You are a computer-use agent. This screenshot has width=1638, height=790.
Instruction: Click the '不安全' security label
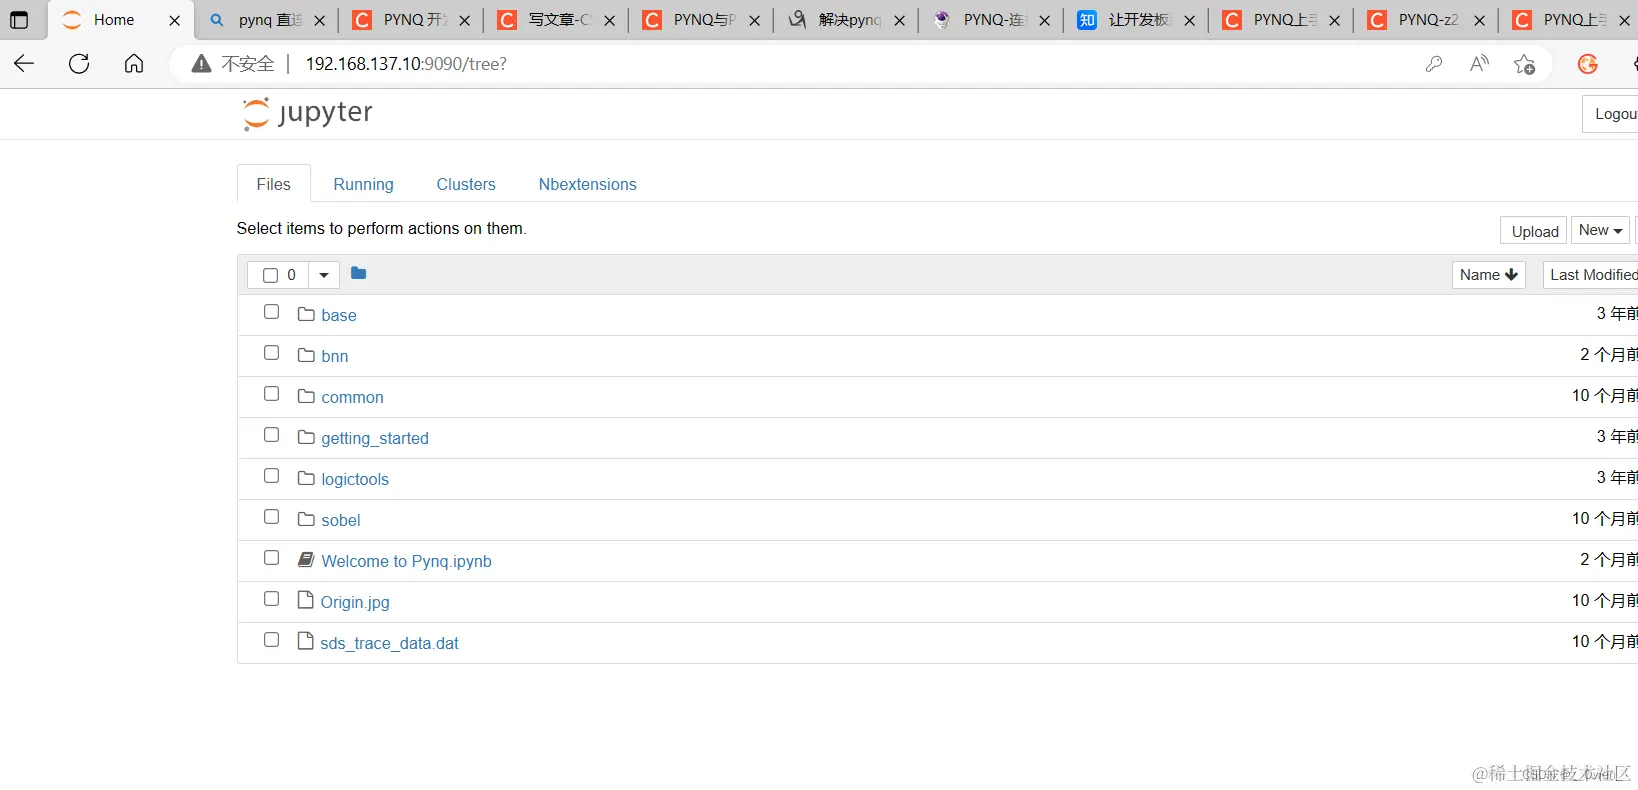(247, 64)
